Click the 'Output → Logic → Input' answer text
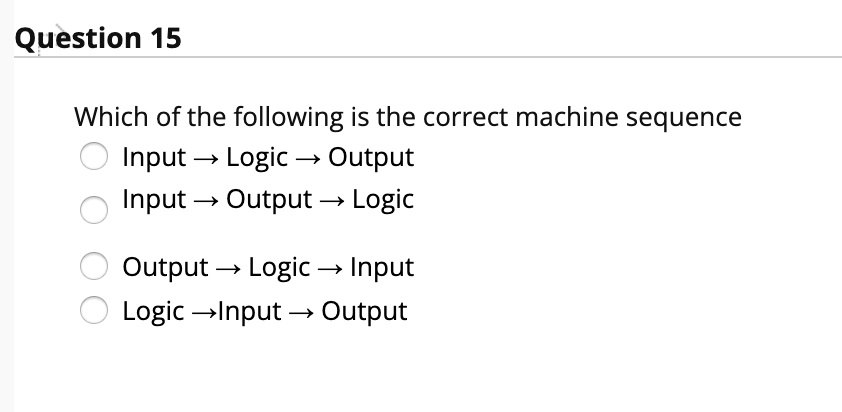 coord(268,268)
